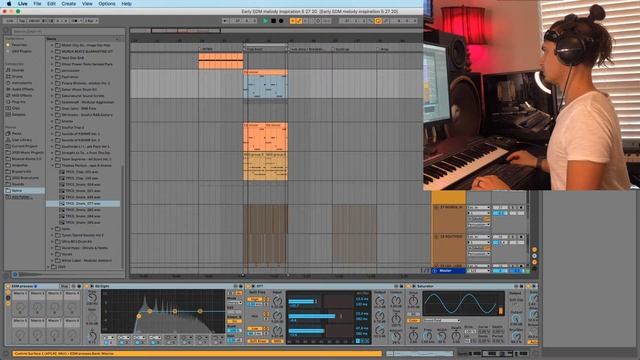Image resolution: width=640 pixels, height=360 pixels.
Task: Open the Options menu
Action: [x=107, y=4]
